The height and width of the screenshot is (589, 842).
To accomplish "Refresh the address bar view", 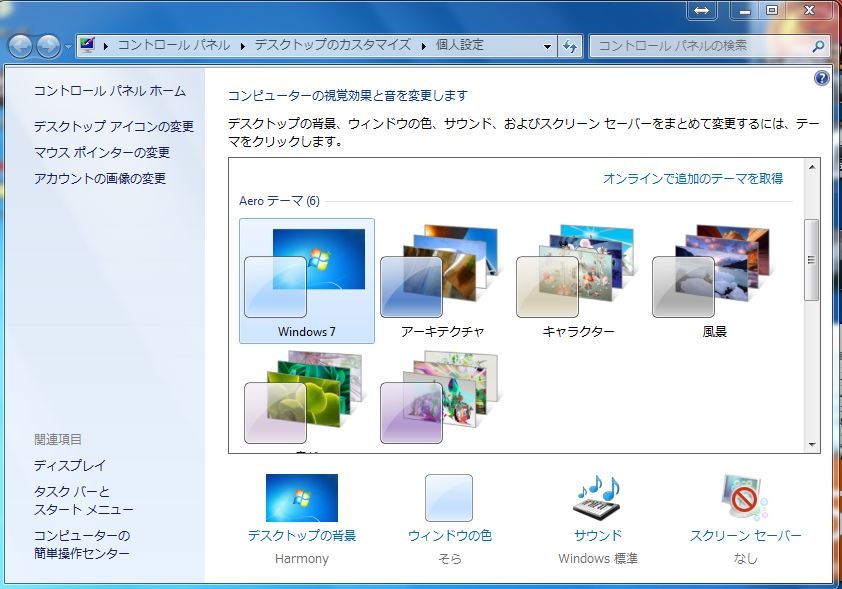I will click(x=570, y=46).
